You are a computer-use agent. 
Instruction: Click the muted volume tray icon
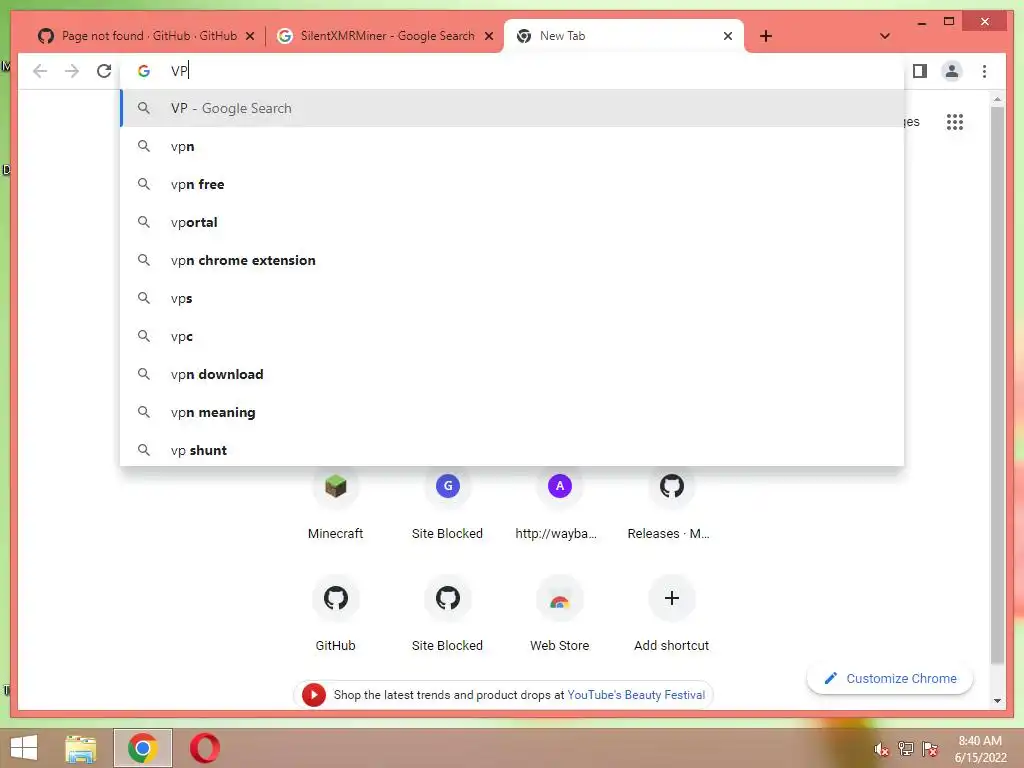pos(882,749)
